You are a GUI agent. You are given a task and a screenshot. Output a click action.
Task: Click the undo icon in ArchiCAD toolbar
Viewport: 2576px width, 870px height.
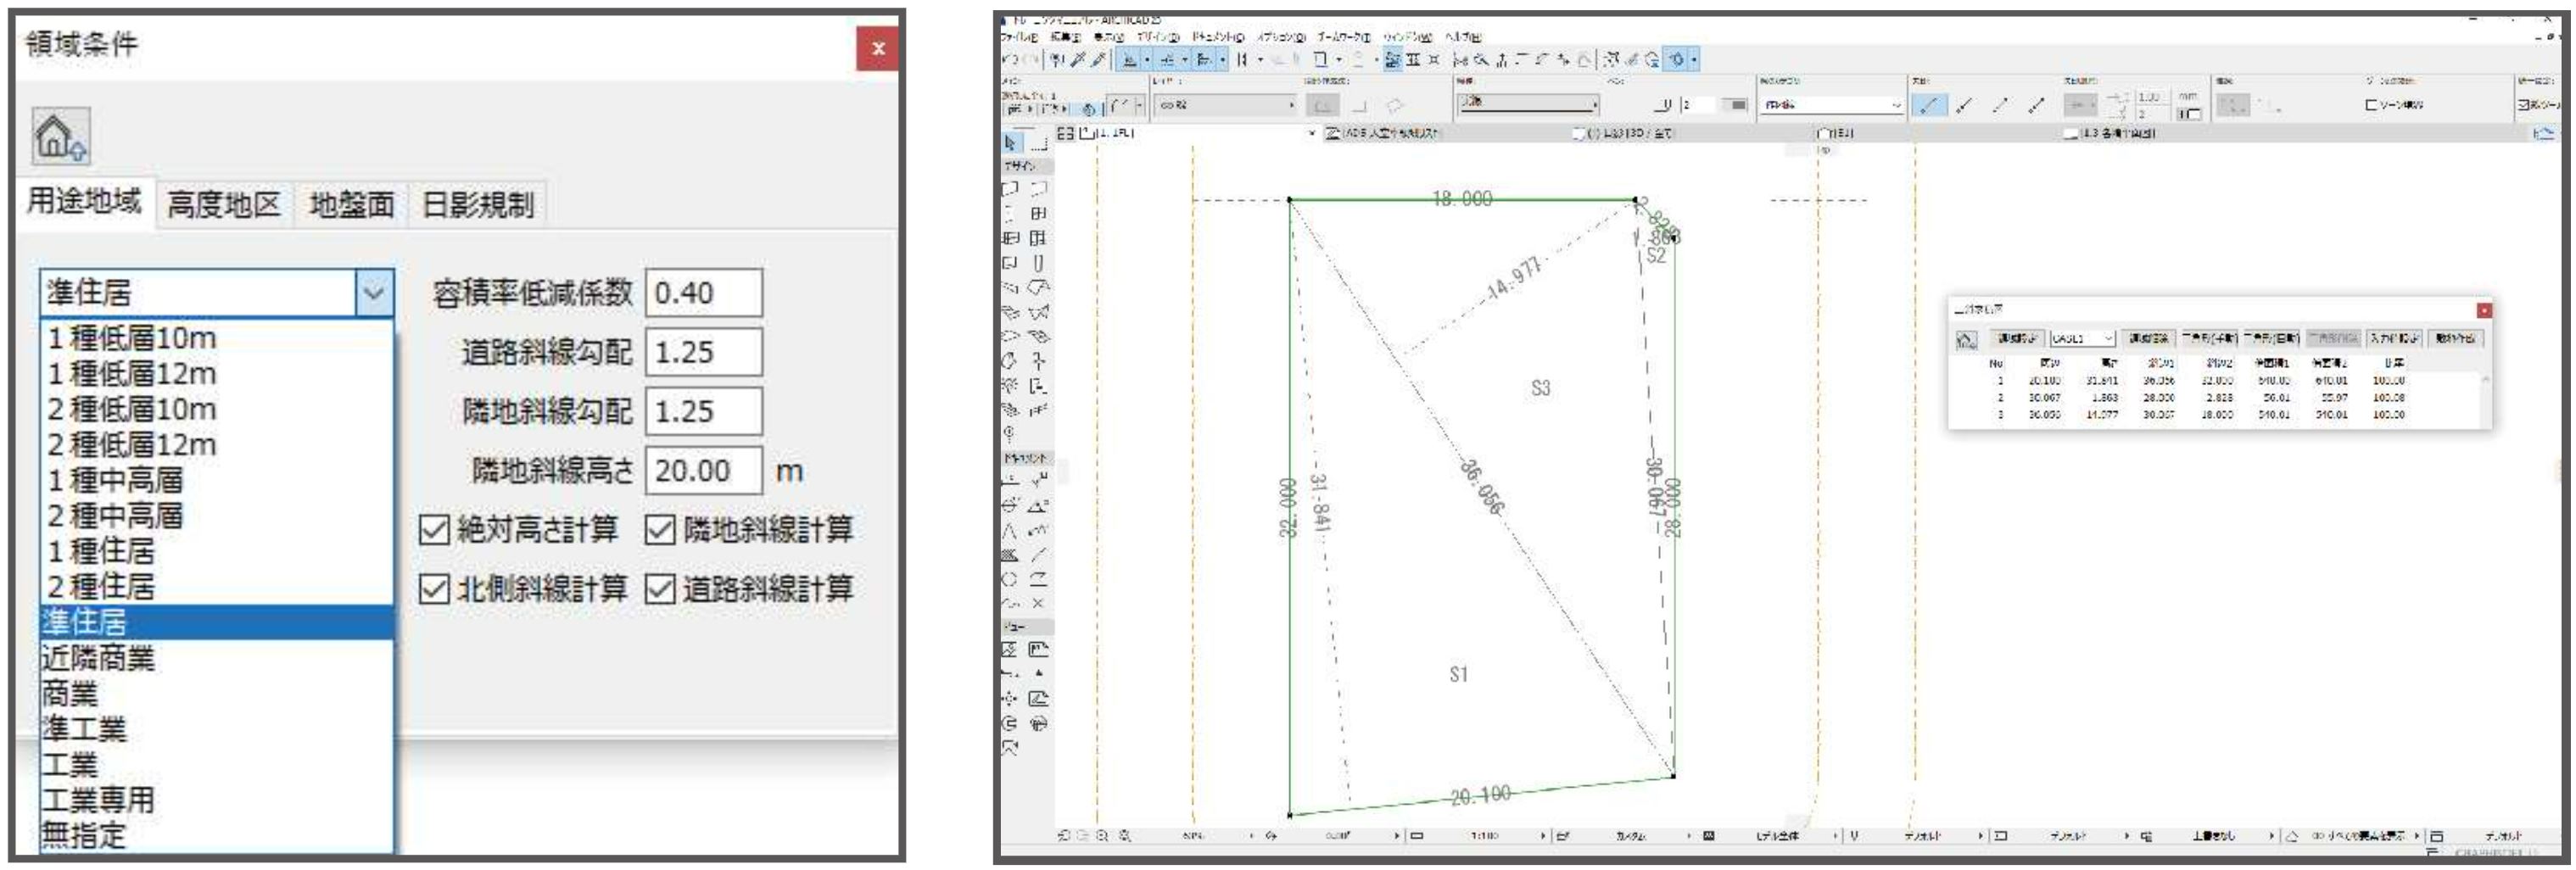(x=1010, y=60)
